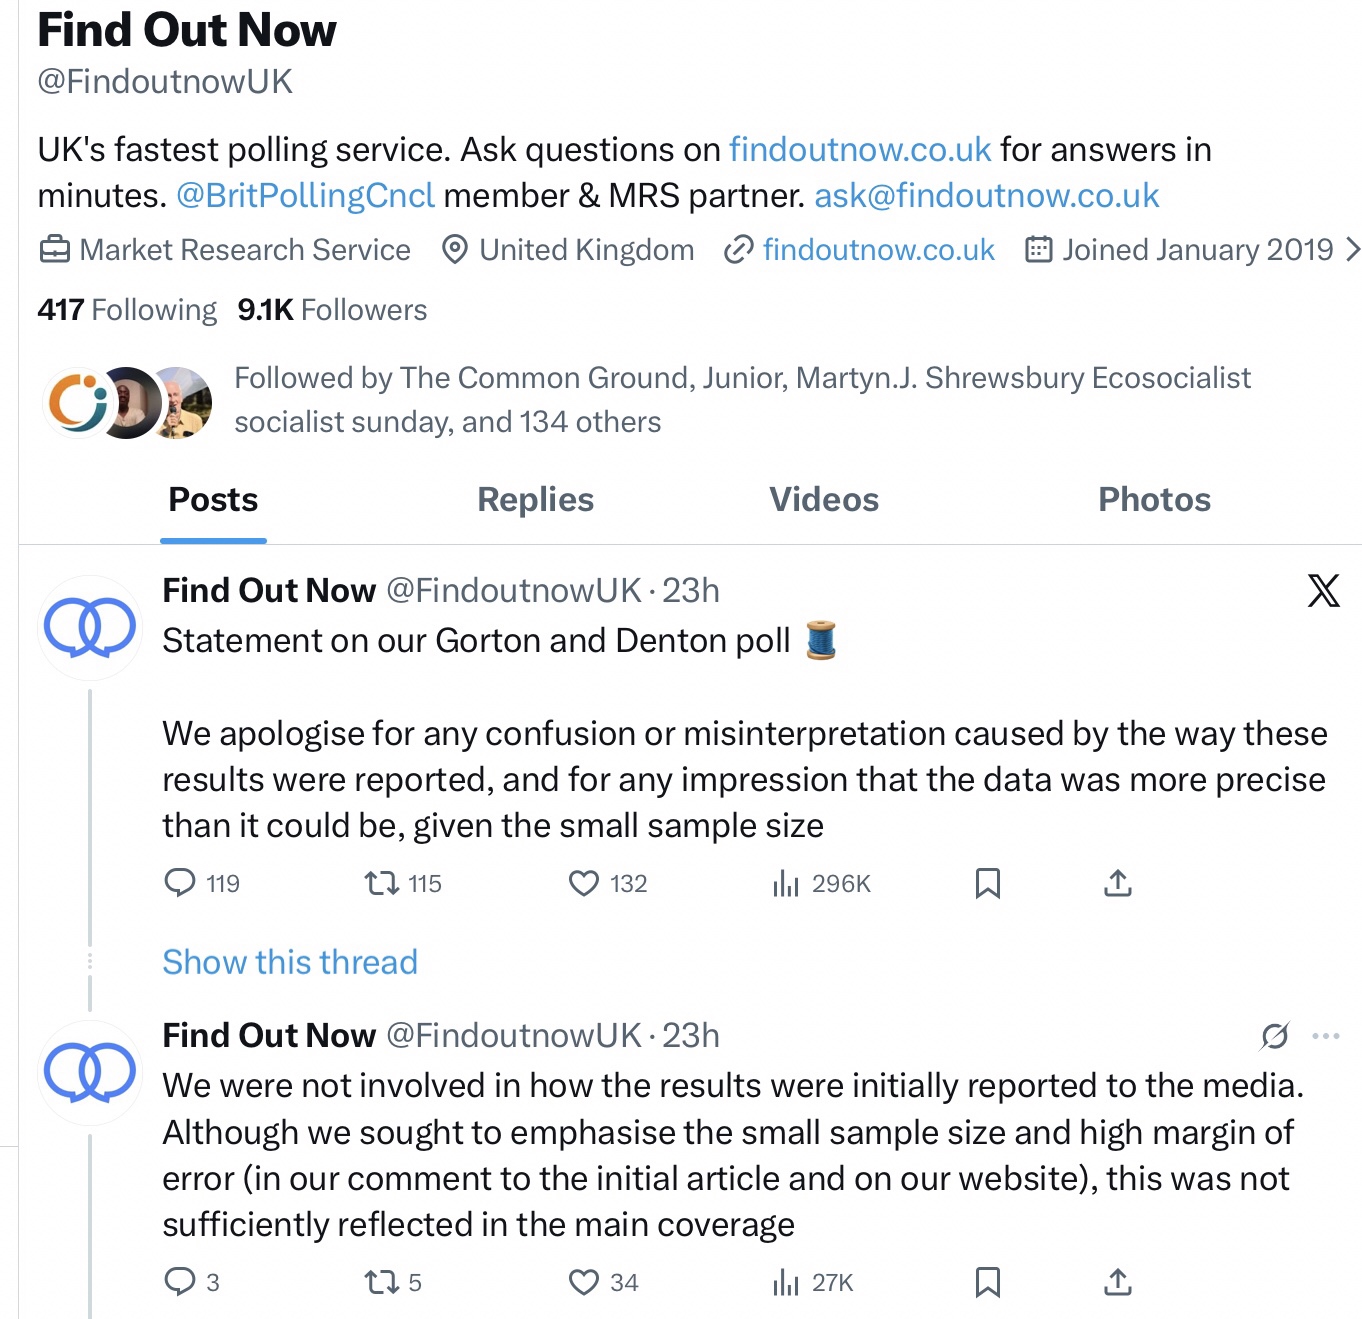Reply to the post with 3 replies
Screen dimensions: 1362x1319
180,1282
